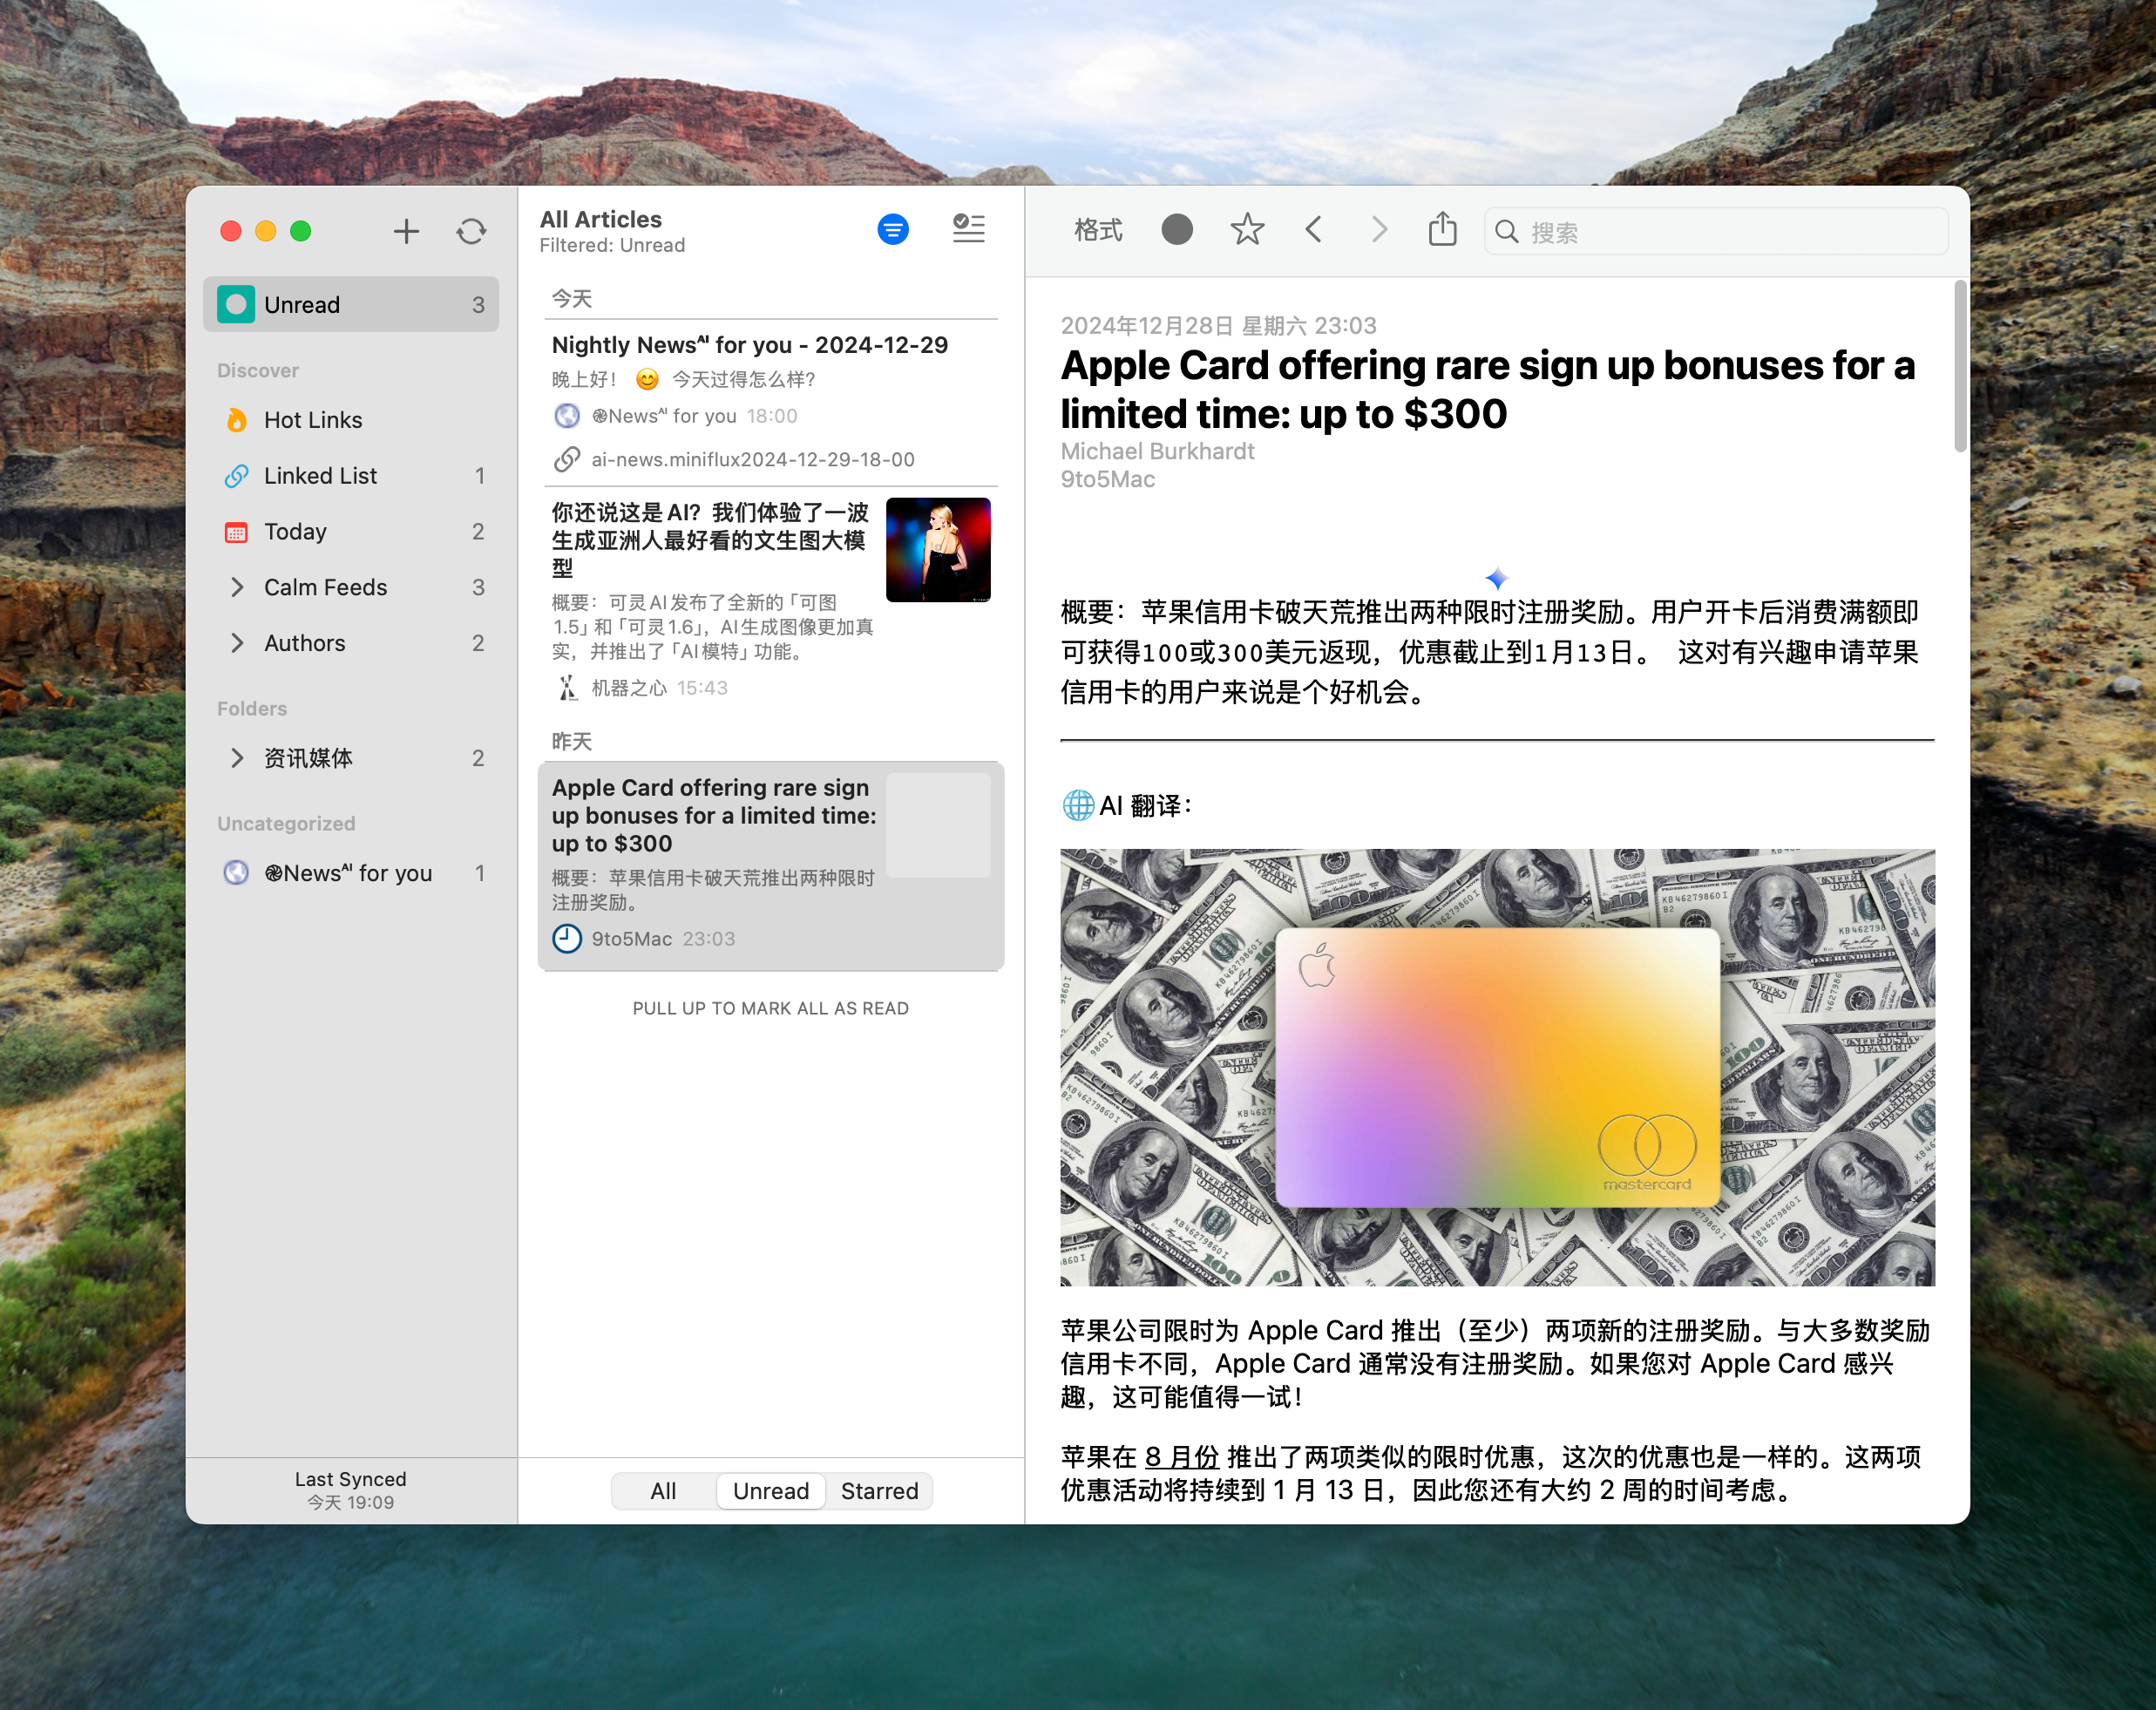Click the News for you feed globe icon in sidebar
Viewport: 2156px width, 1710px height.
tap(236, 873)
